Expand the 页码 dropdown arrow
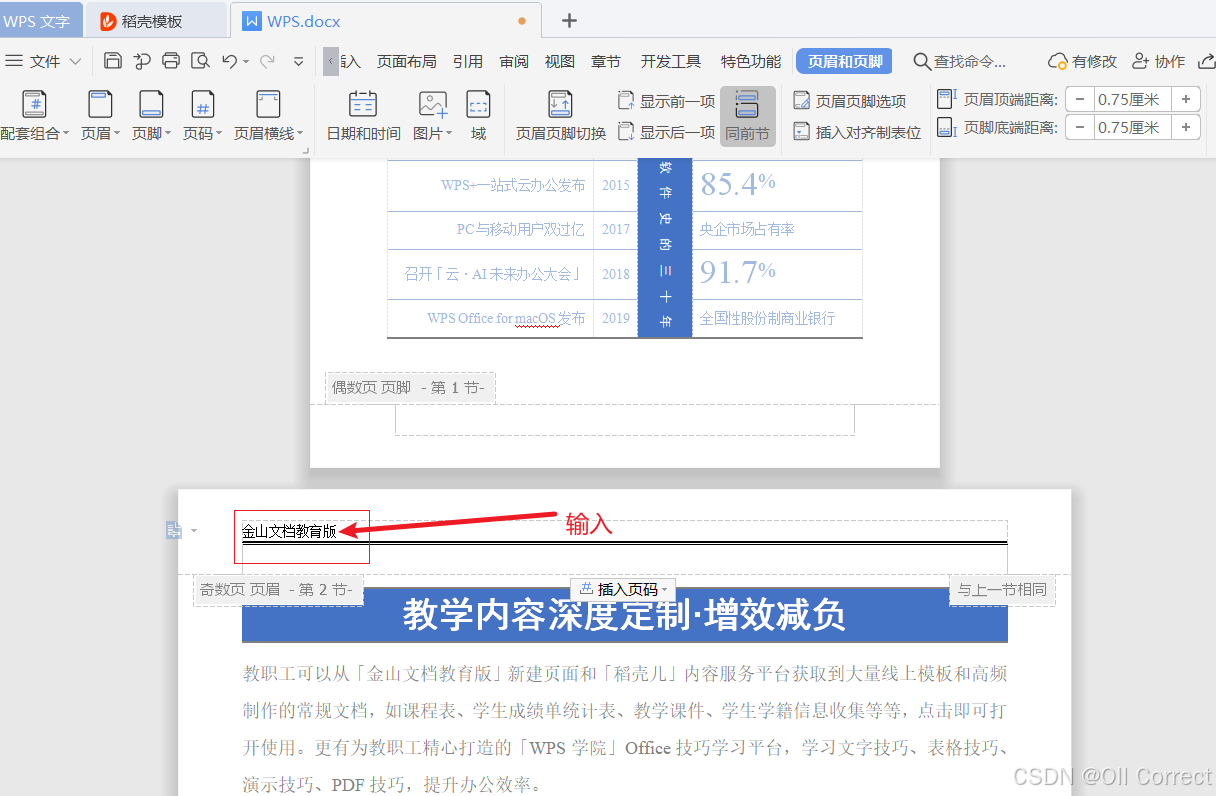This screenshot has height=796, width=1216. [x=219, y=134]
